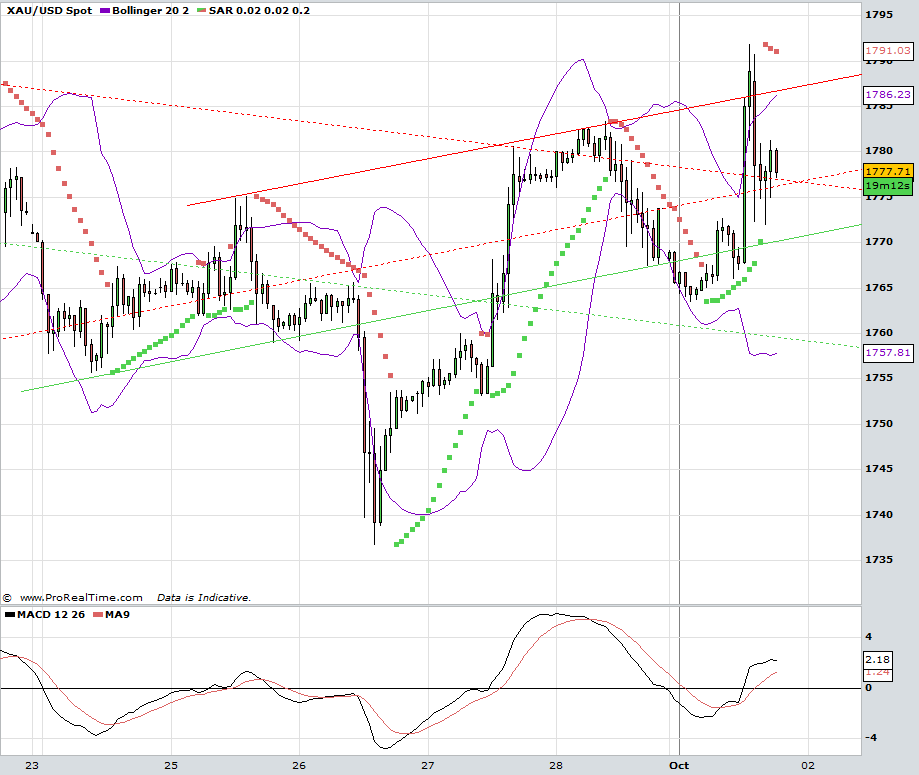
Task: Click the 1765 price axis label
Action: tap(879, 287)
